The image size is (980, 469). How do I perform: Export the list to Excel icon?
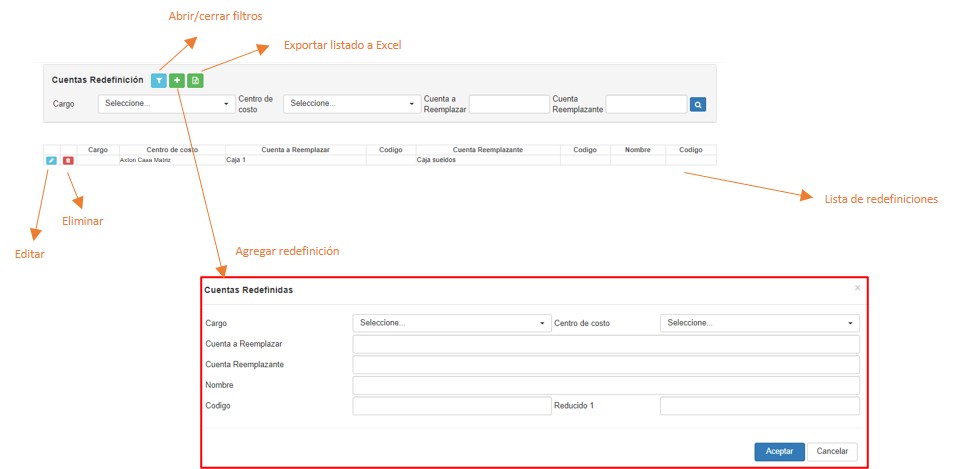coord(195,80)
